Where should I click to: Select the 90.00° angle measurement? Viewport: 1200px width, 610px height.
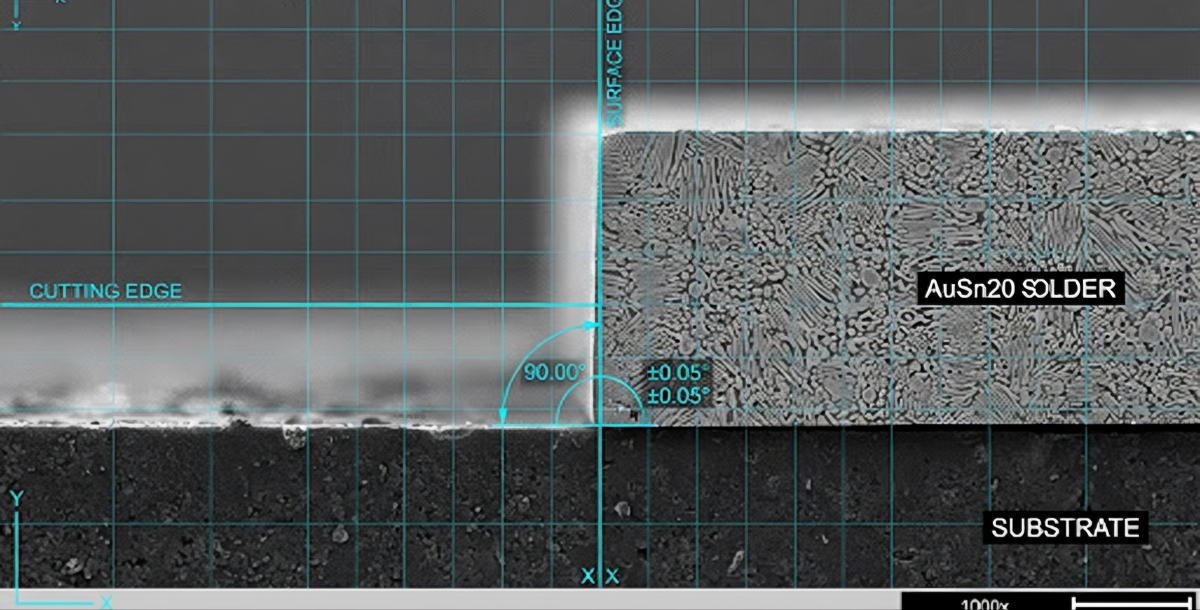(555, 372)
